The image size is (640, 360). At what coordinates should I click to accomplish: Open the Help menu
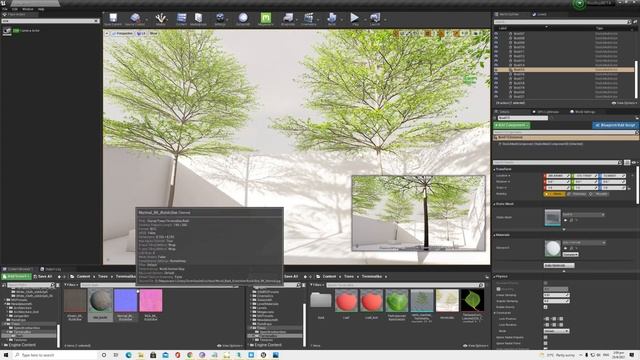tap(41, 9)
